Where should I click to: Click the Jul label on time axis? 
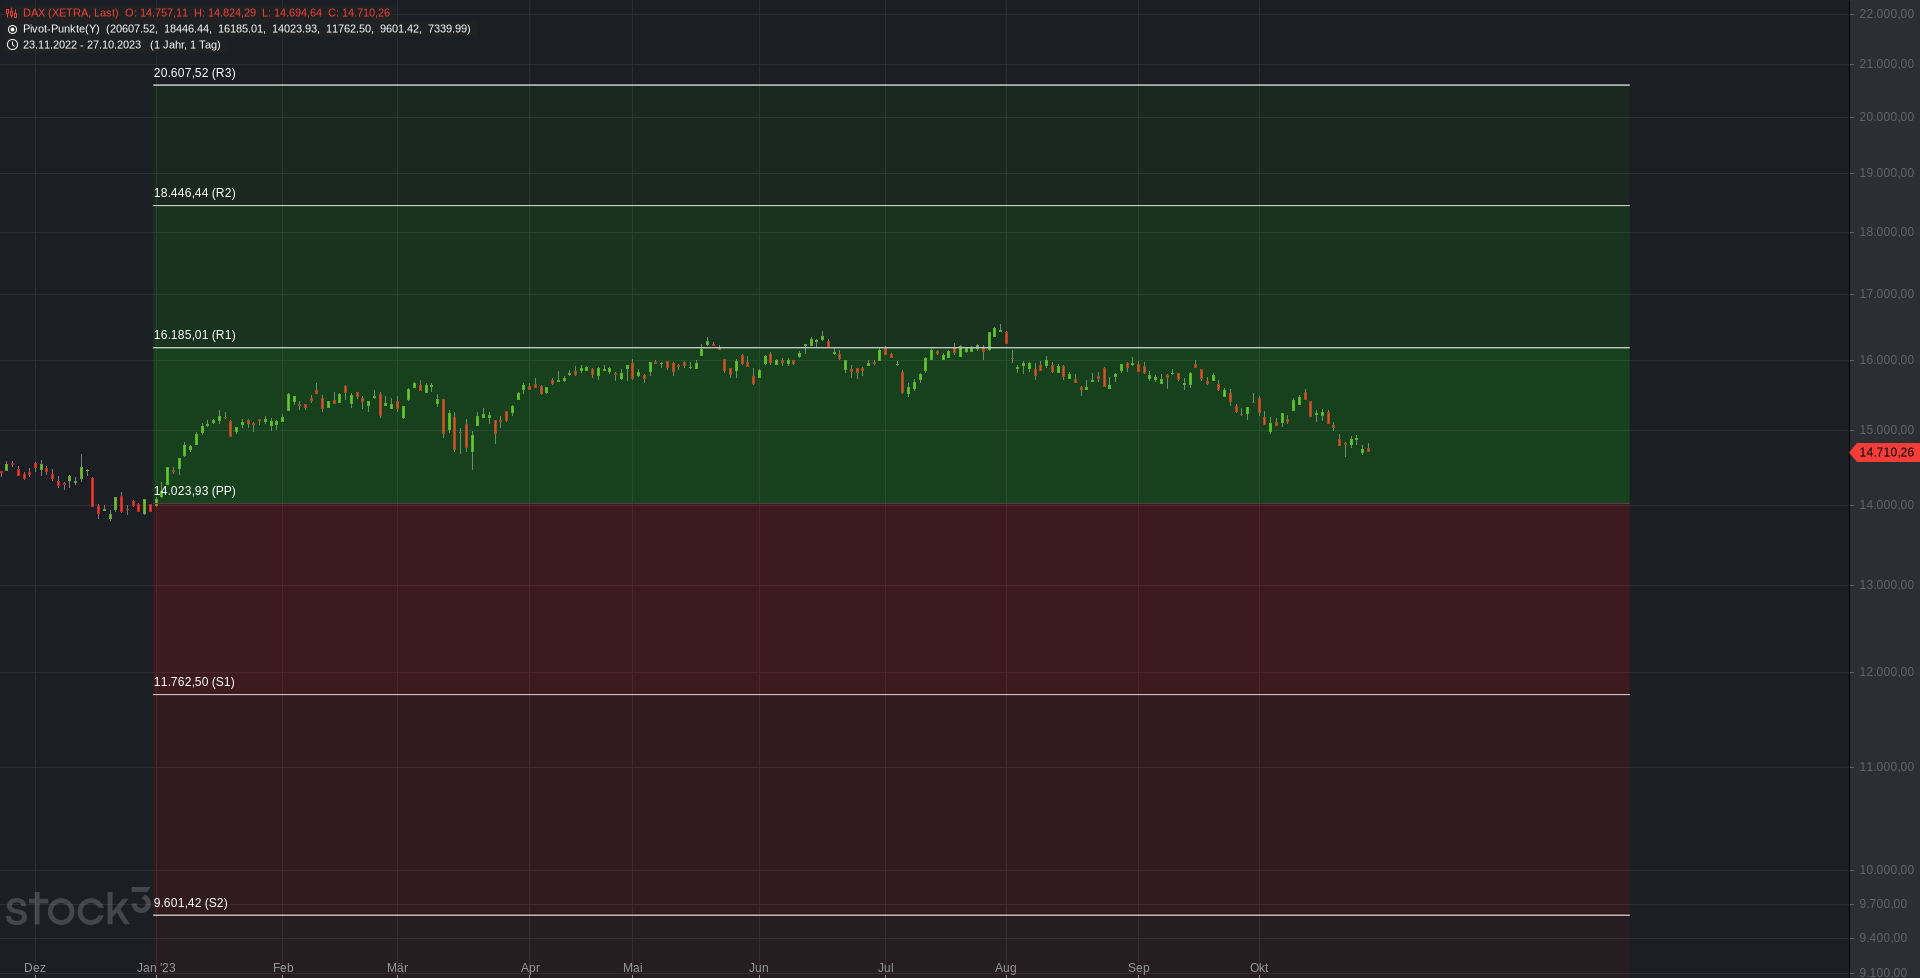click(x=885, y=968)
